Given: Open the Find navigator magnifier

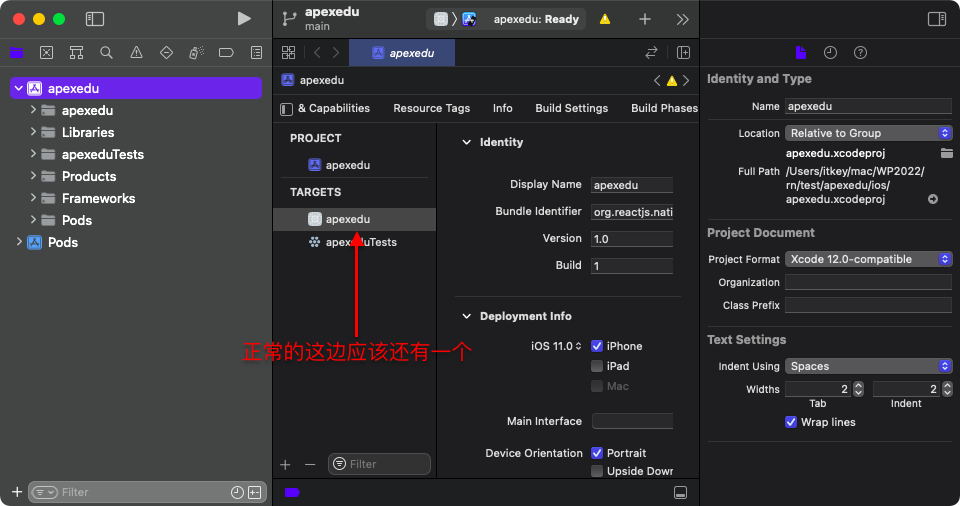Looking at the screenshot, I should [x=107, y=53].
